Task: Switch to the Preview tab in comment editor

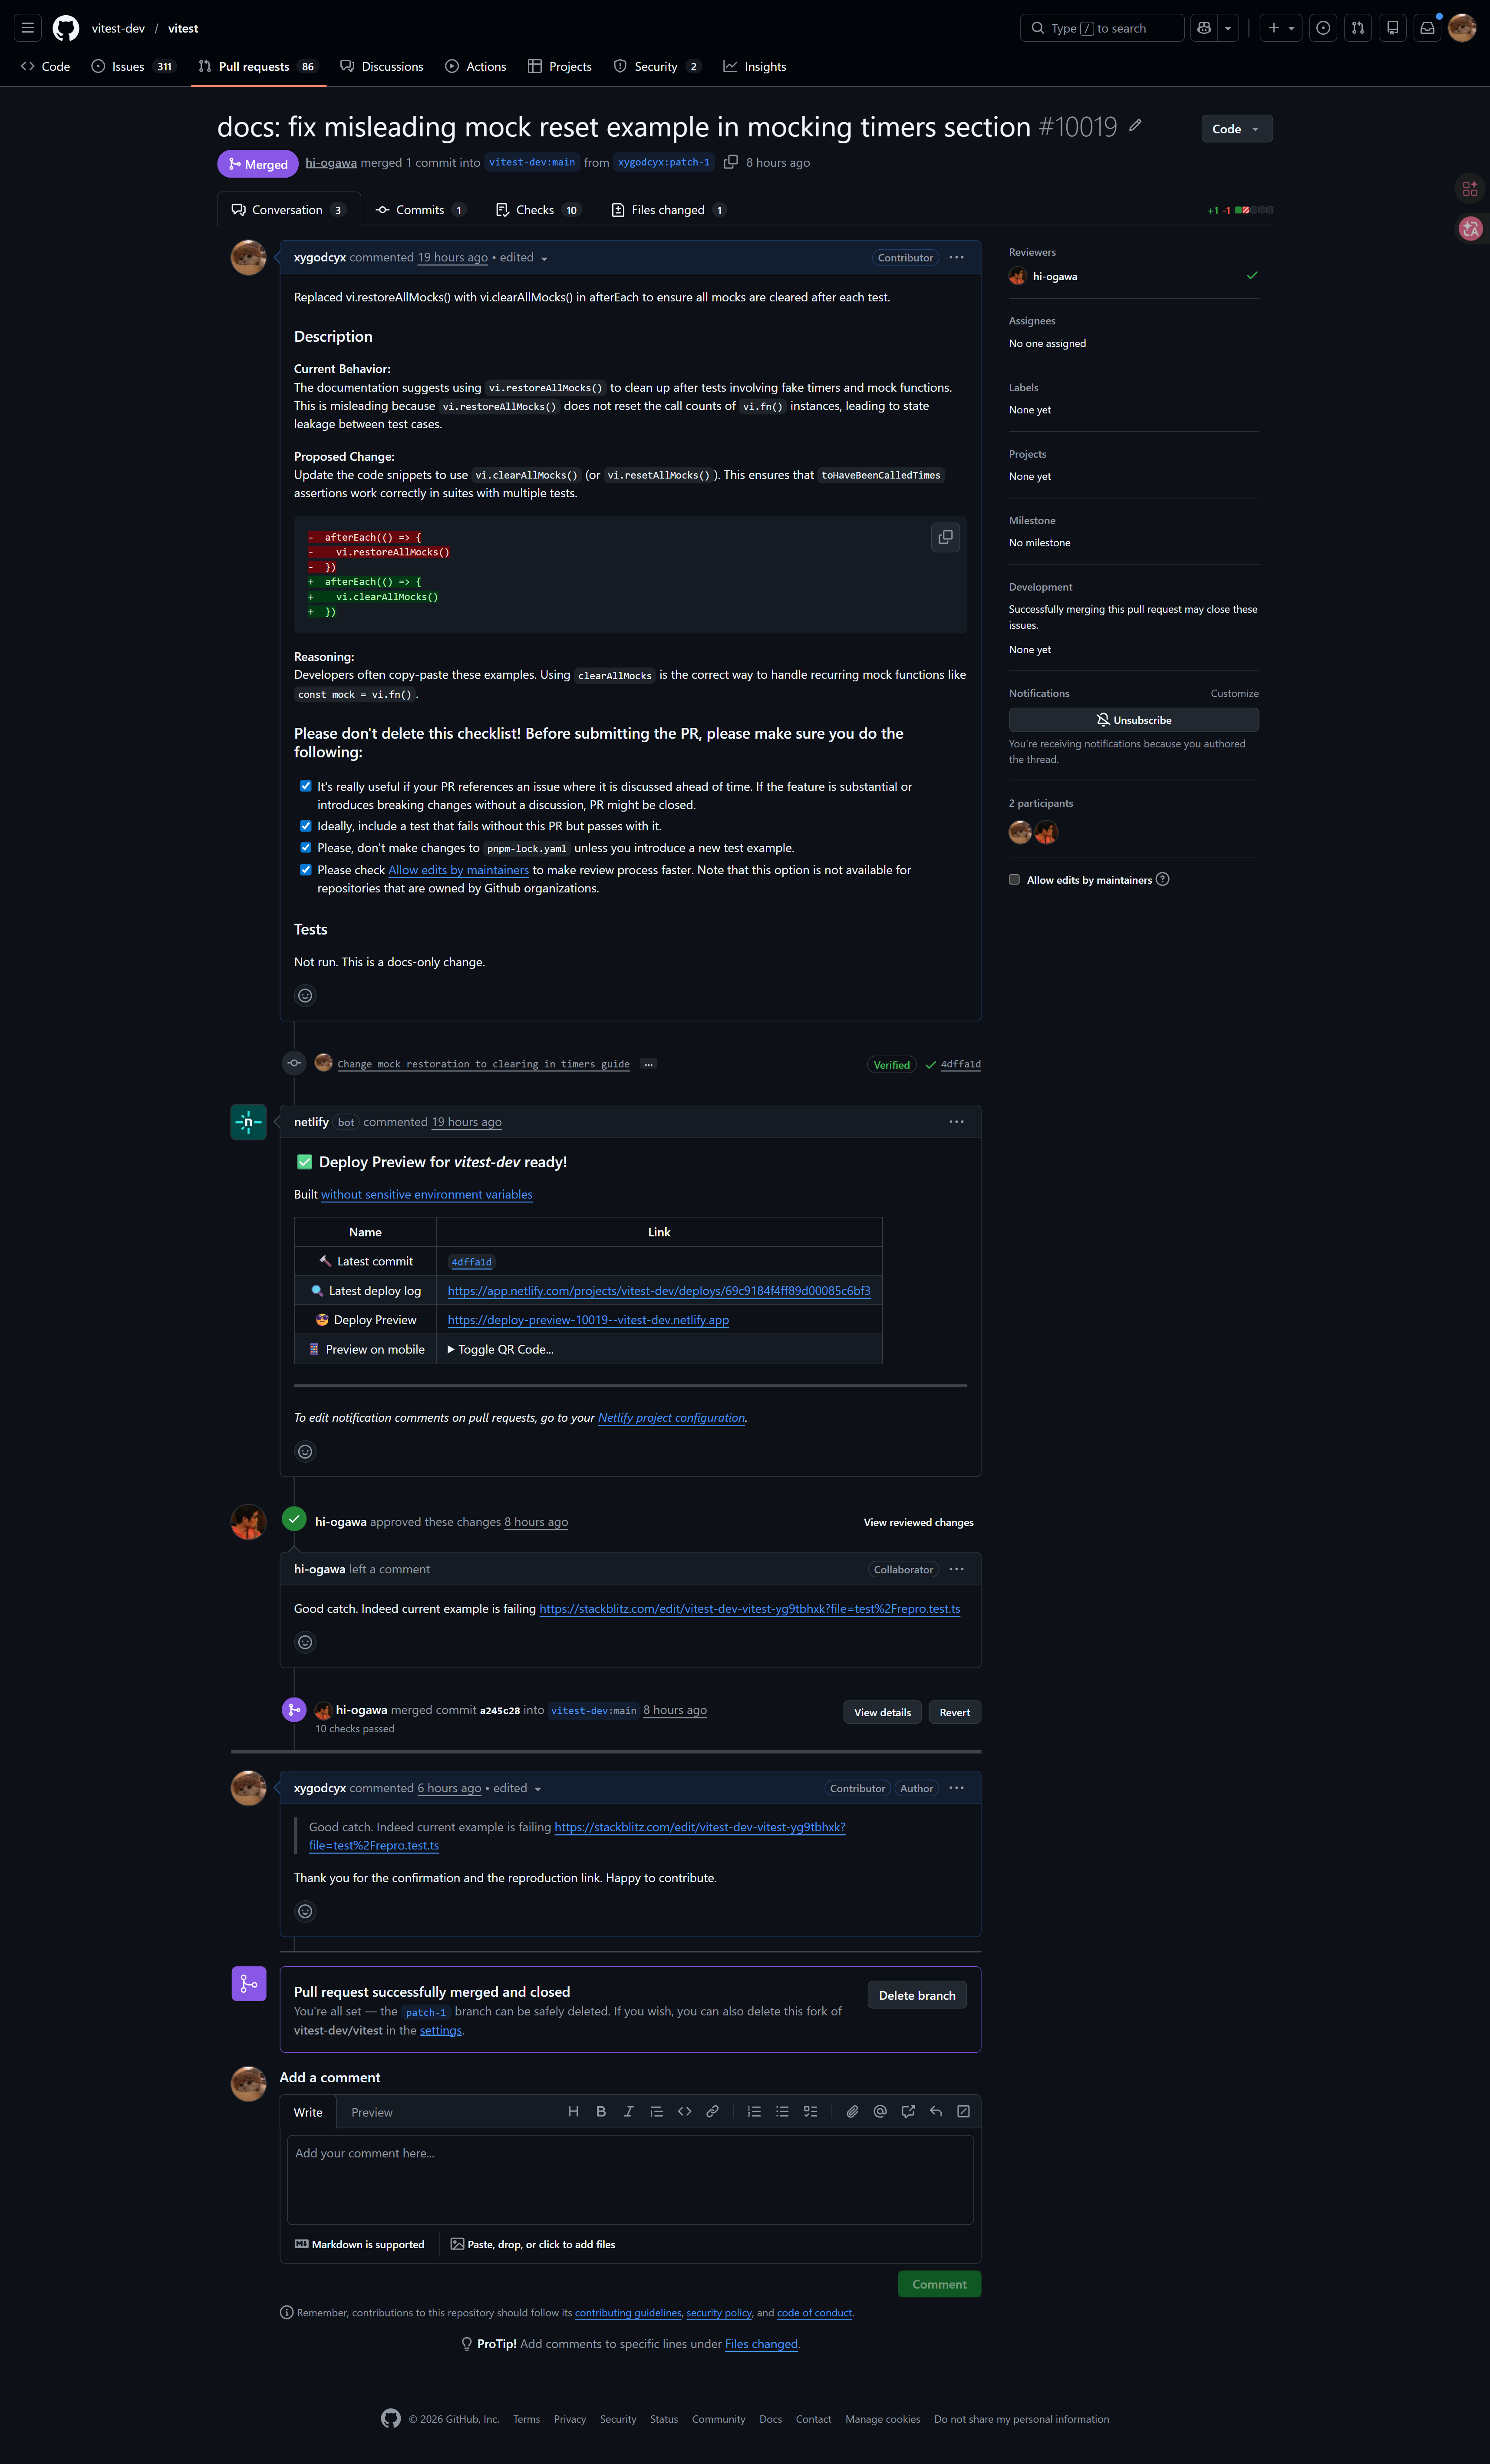Action: pyautogui.click(x=371, y=2111)
